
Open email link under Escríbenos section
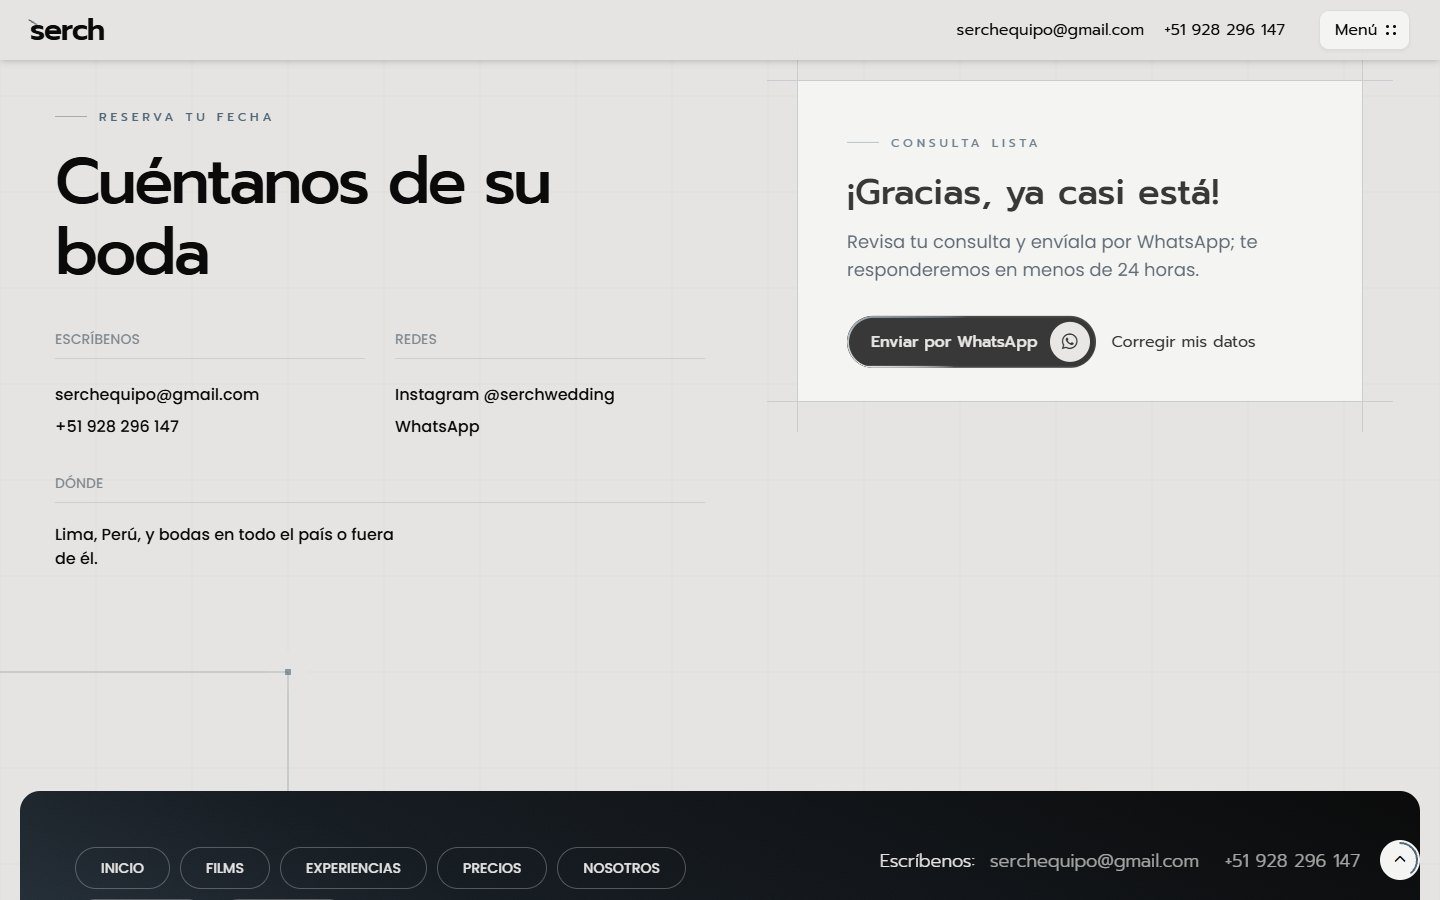pos(157,394)
